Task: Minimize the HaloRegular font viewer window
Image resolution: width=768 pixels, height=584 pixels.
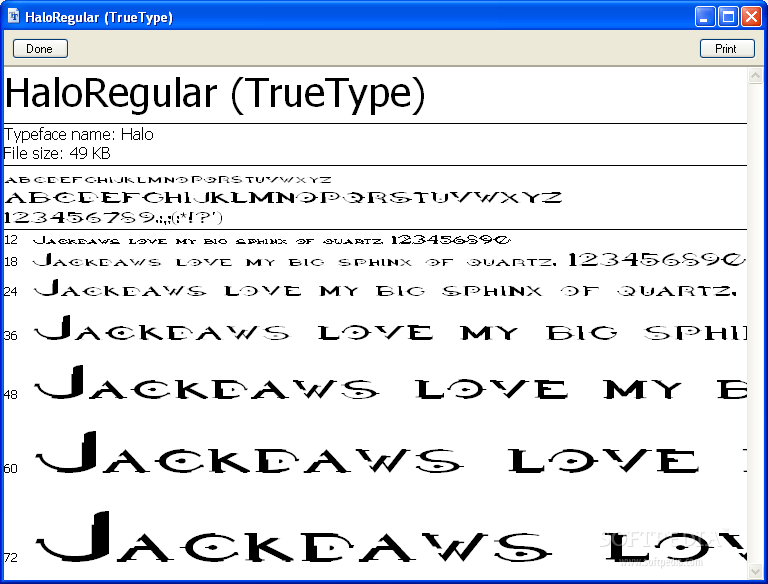Action: [x=705, y=17]
